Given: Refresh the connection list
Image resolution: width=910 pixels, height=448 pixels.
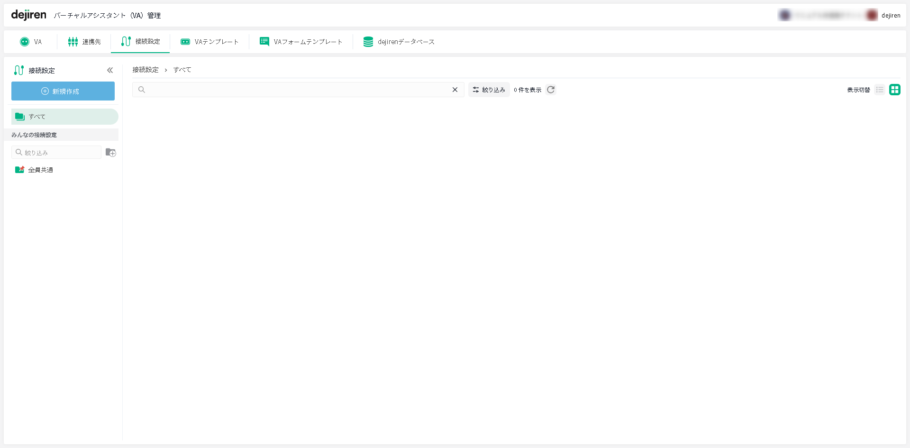Looking at the screenshot, I should point(551,90).
